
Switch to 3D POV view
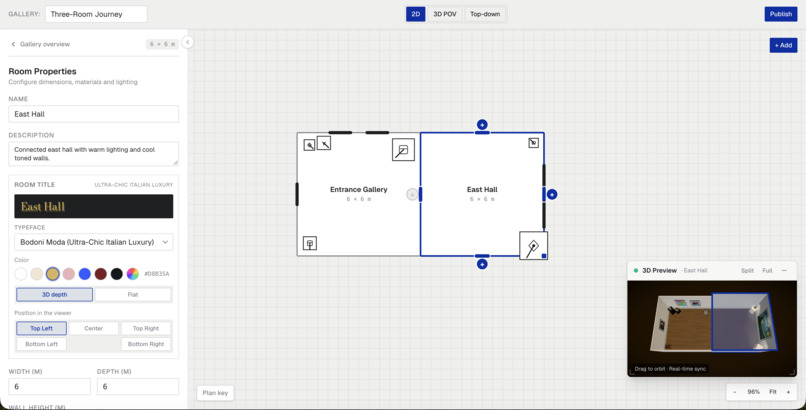[x=445, y=14]
